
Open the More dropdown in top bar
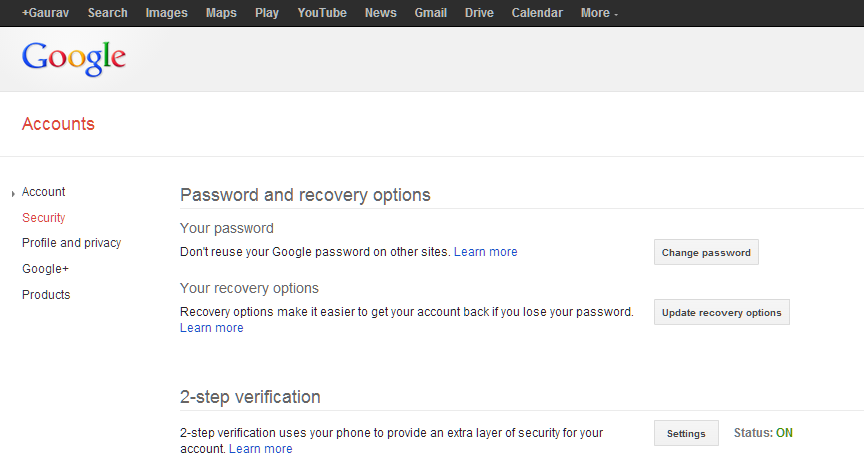(599, 13)
